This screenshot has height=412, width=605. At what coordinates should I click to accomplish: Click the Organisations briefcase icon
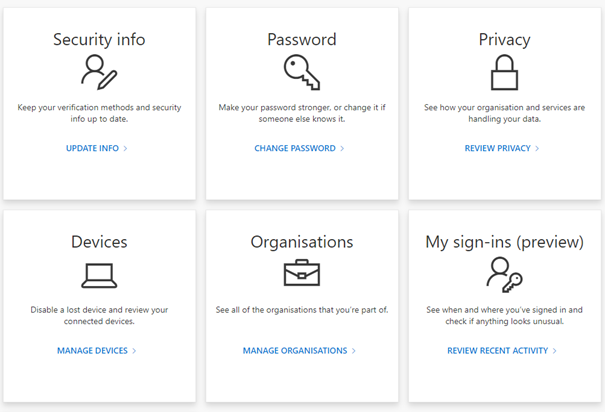coord(301,273)
